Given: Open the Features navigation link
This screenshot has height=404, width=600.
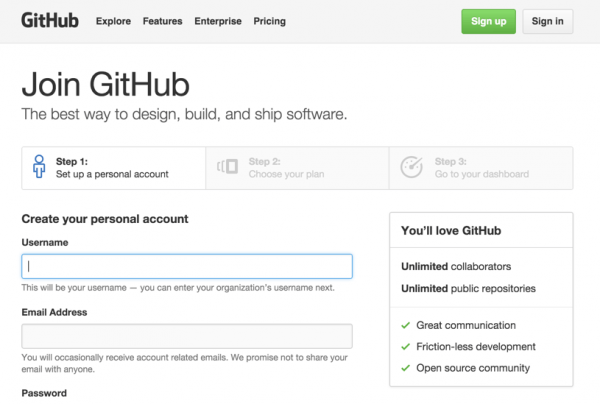Looking at the screenshot, I should 162,21.
